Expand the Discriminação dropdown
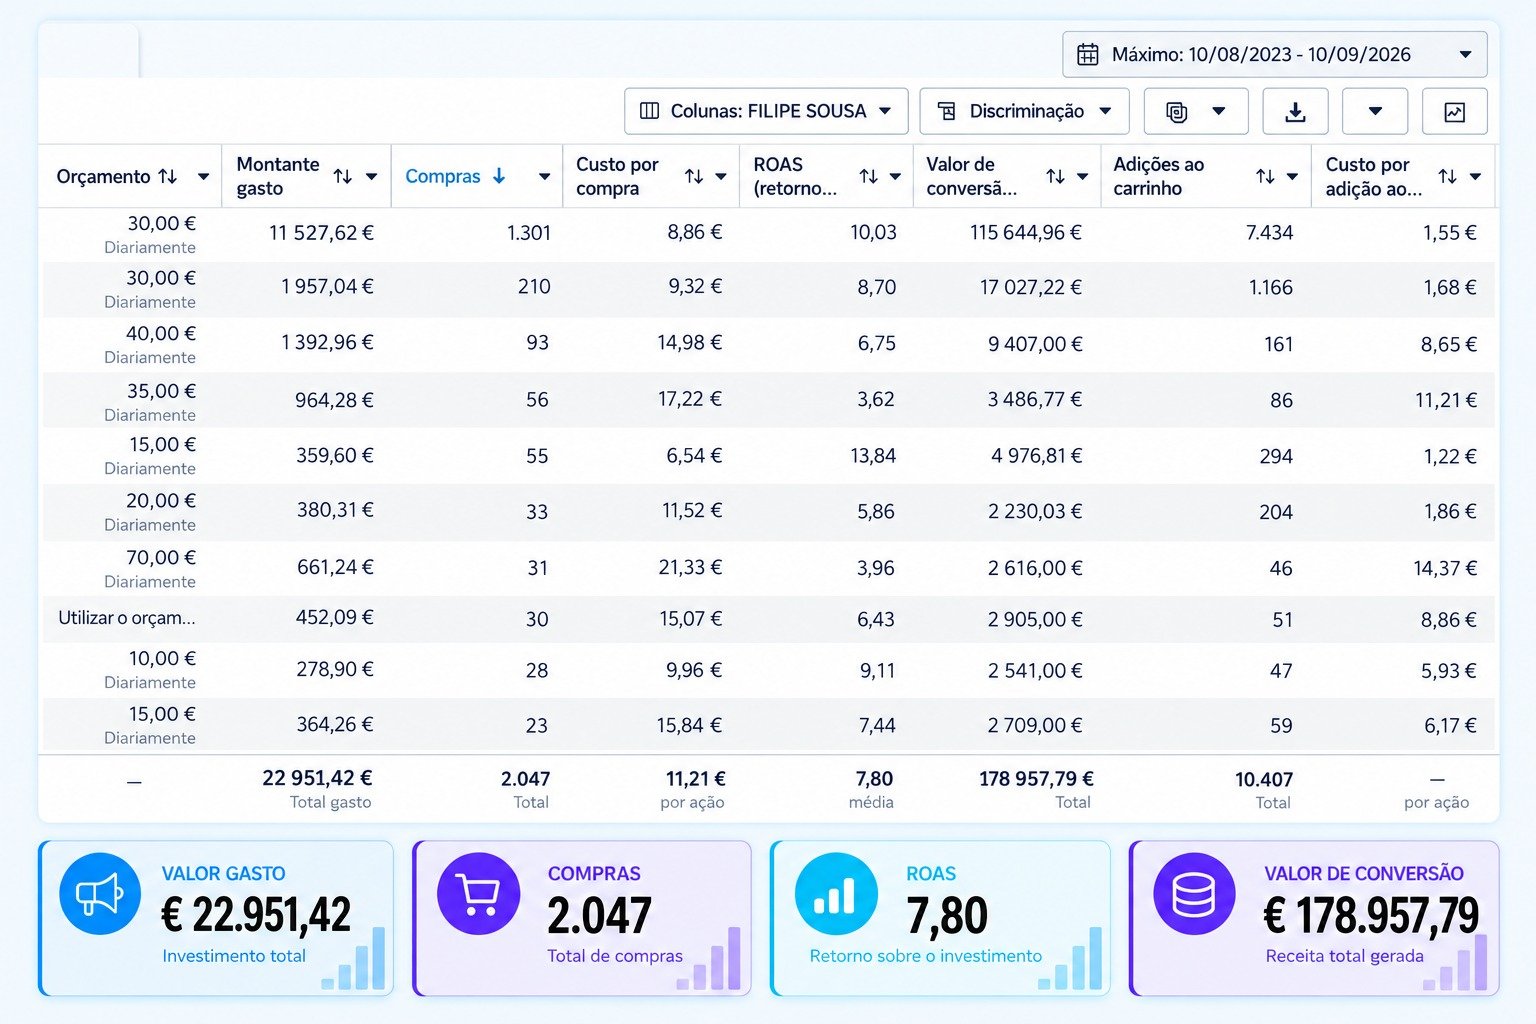The image size is (1536, 1024). pos(1024,111)
